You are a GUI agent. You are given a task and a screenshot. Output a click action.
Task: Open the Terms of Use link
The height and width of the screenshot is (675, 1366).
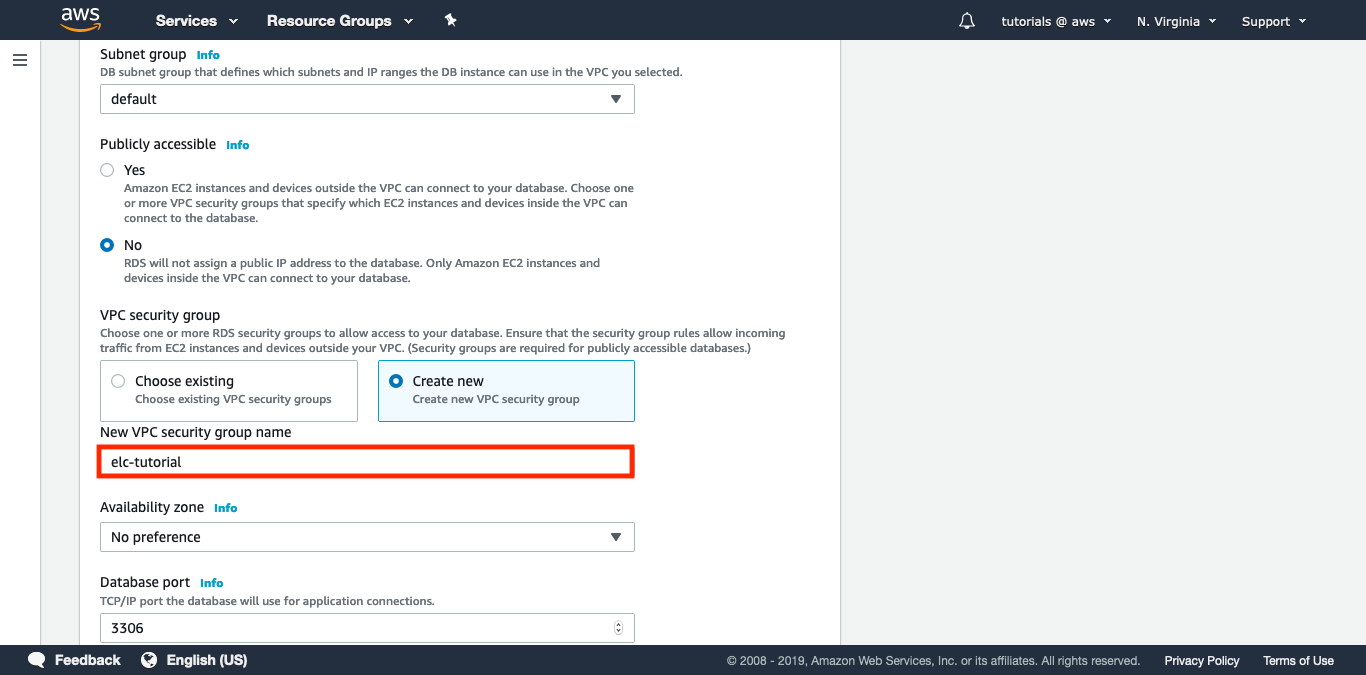[x=1298, y=661]
